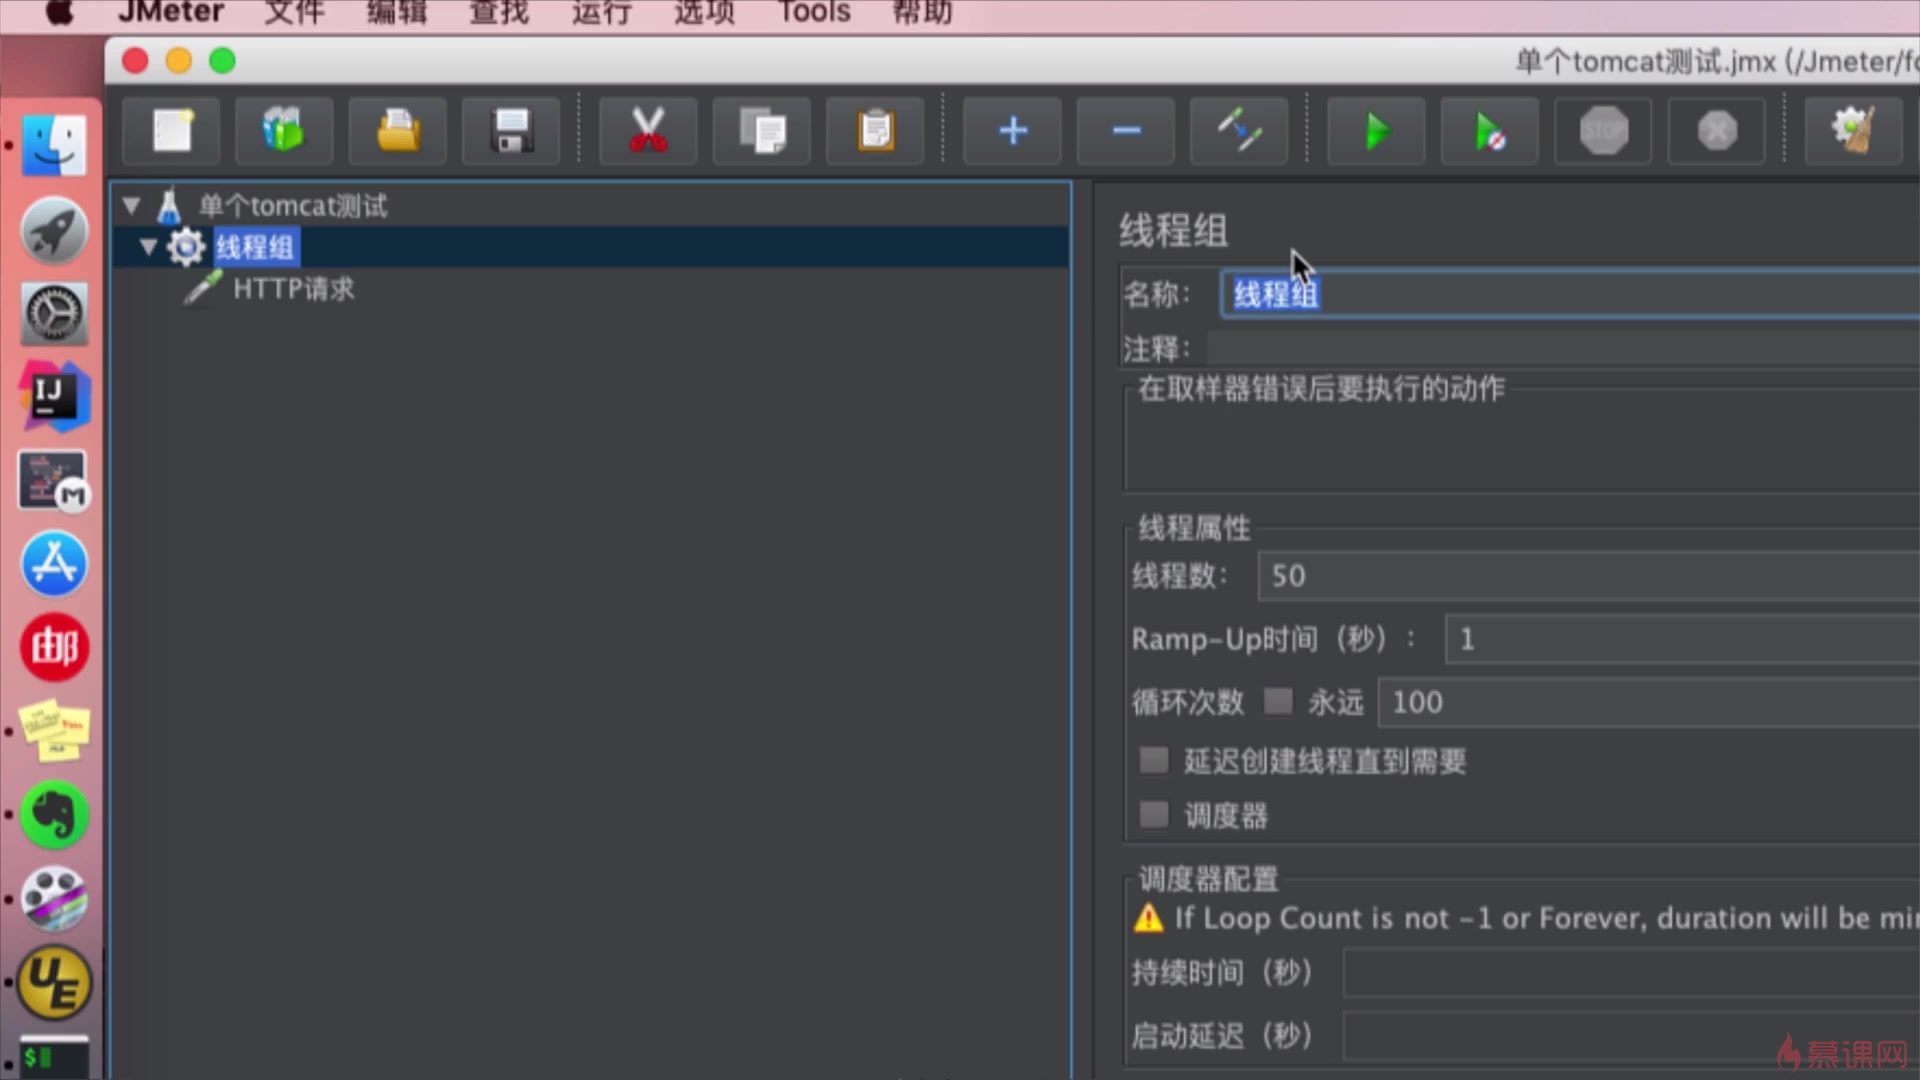The width and height of the screenshot is (1920, 1080).
Task: Click the Paste clipboard toolbar icon
Action: (x=875, y=131)
